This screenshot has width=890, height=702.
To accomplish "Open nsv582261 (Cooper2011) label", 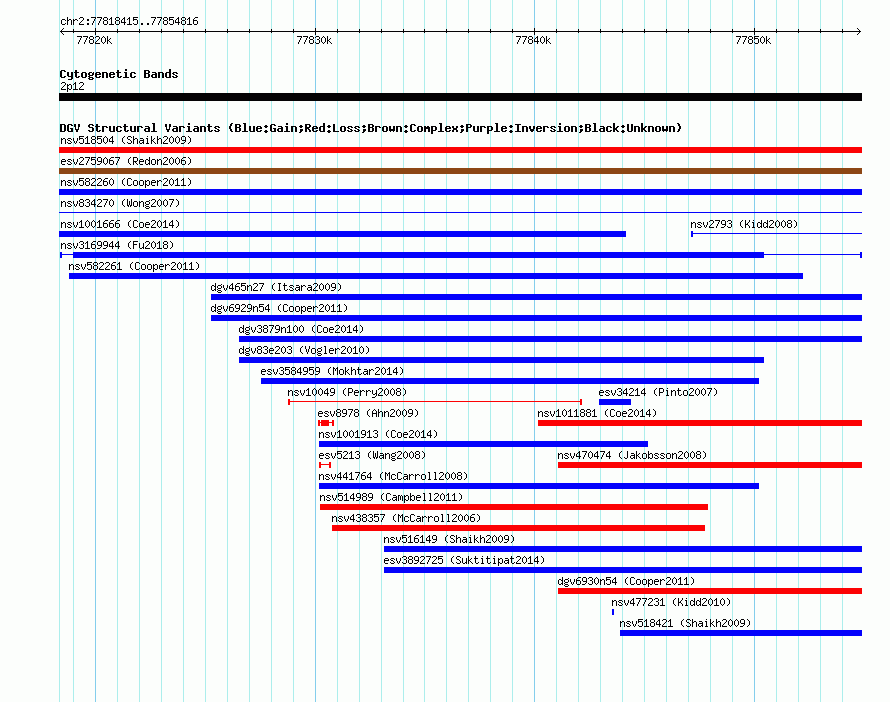I will pyautogui.click(x=134, y=266).
